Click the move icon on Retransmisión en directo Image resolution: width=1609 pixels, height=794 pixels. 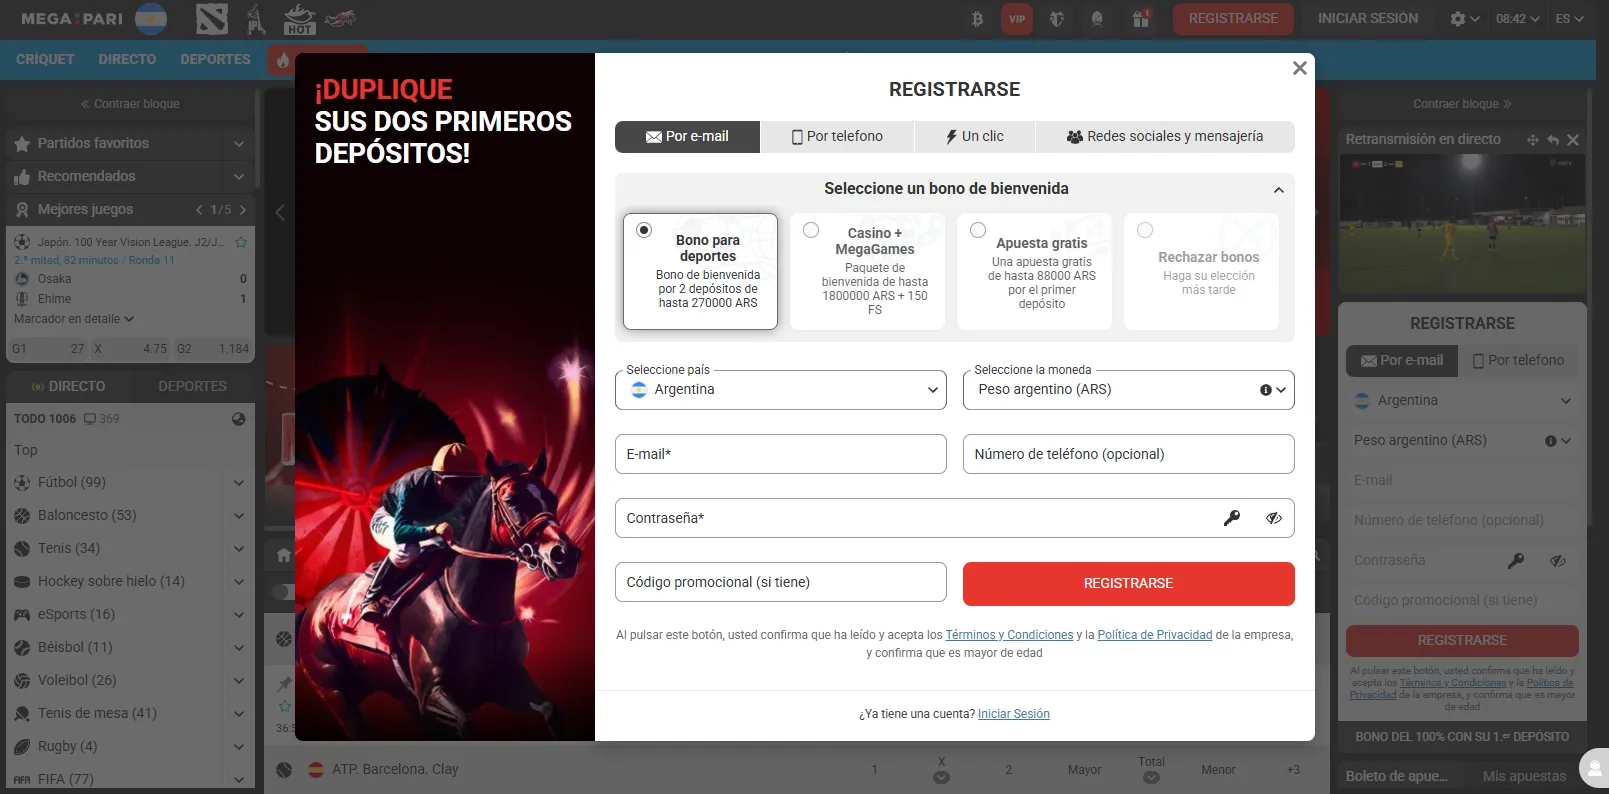(1532, 140)
